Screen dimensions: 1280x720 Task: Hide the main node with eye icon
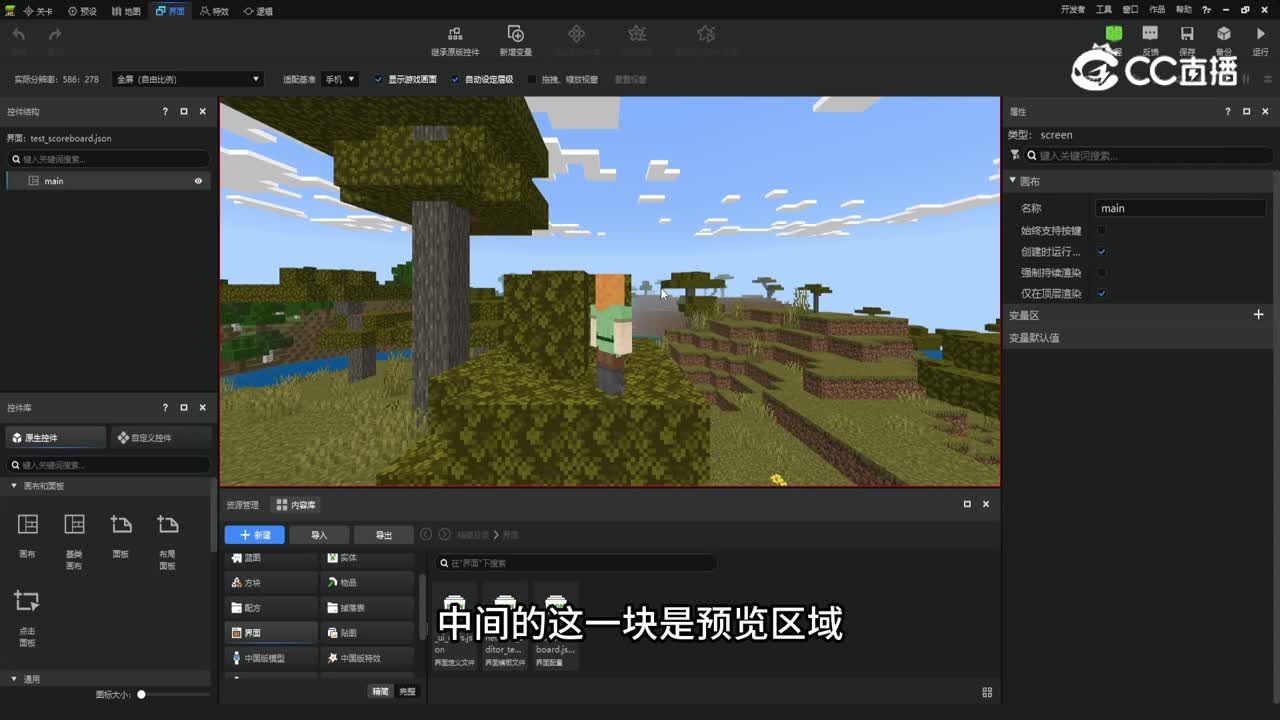198,181
